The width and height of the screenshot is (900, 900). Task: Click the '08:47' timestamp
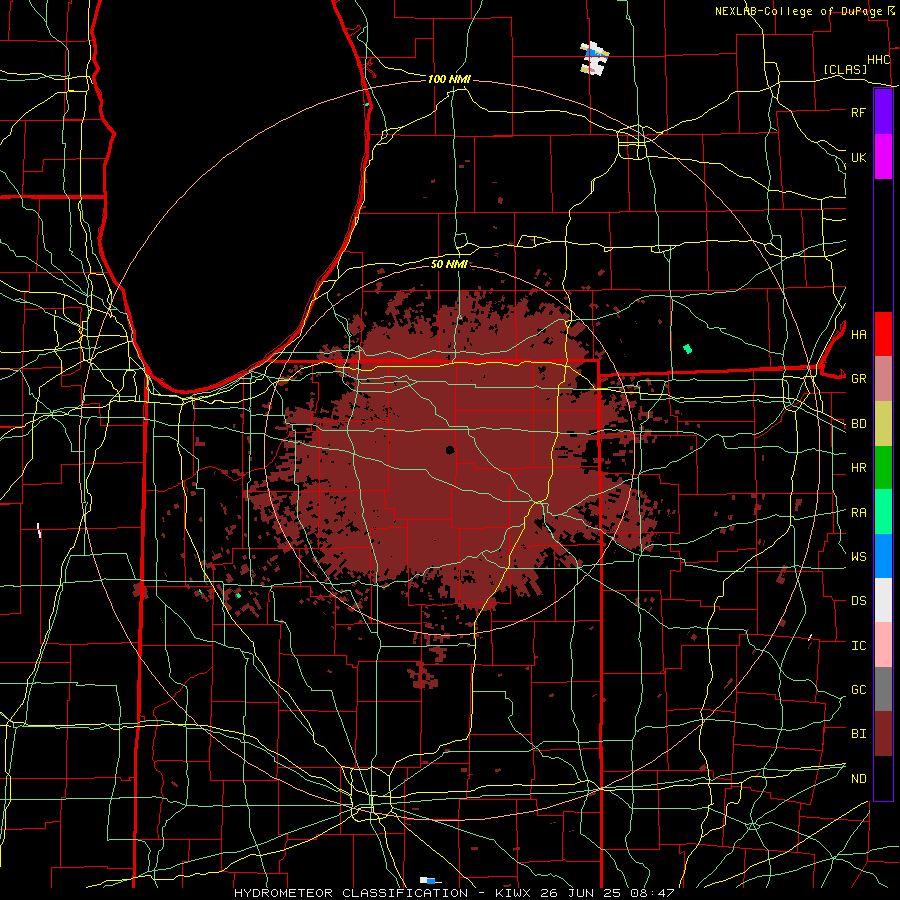tap(653, 893)
